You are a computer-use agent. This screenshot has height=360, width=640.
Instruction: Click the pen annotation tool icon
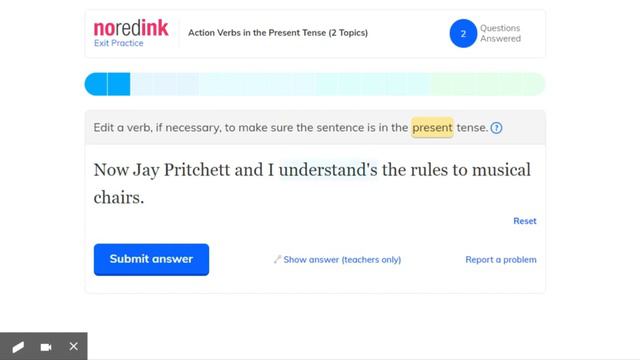coord(18,347)
